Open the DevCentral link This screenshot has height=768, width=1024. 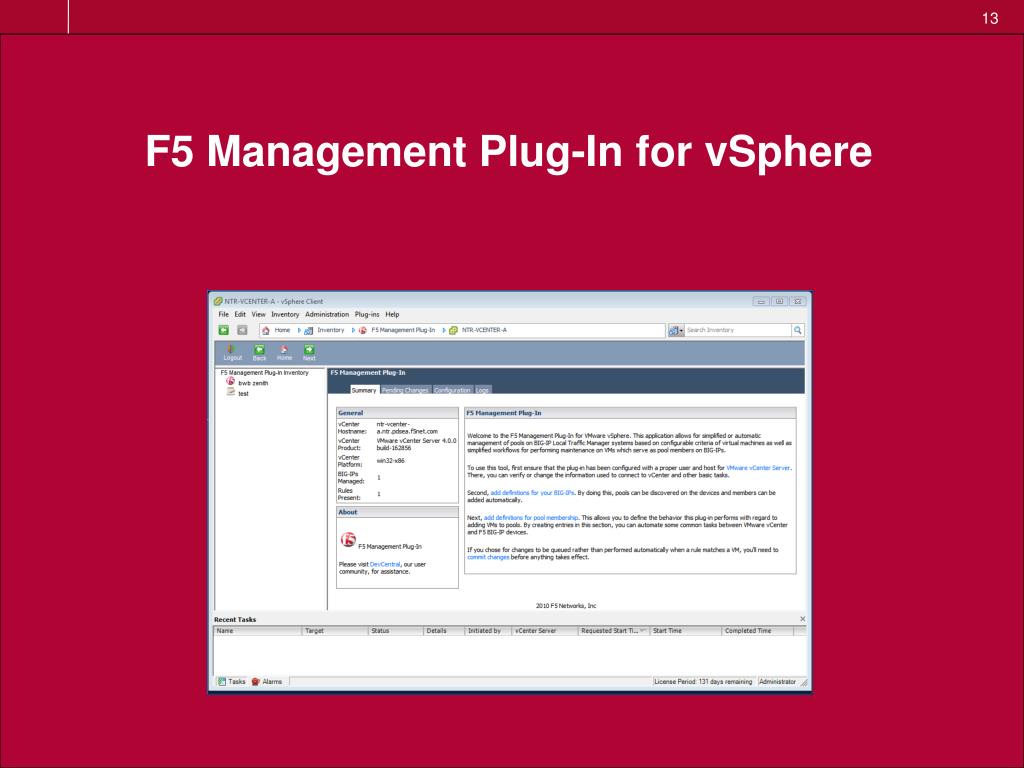385,564
